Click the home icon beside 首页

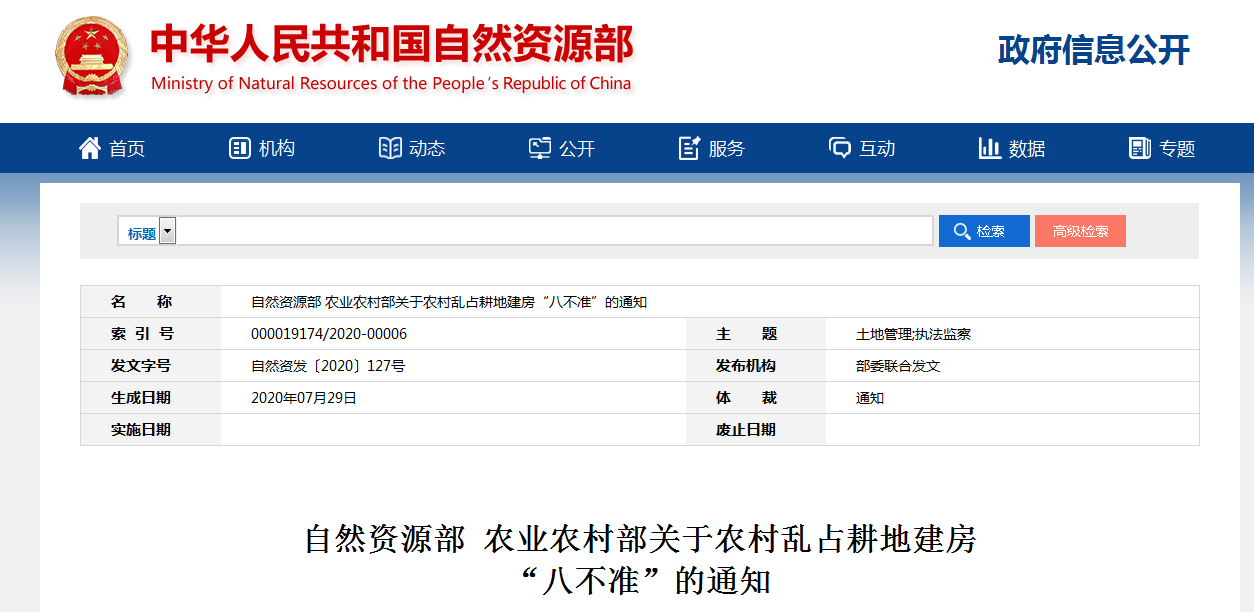tap(90, 148)
